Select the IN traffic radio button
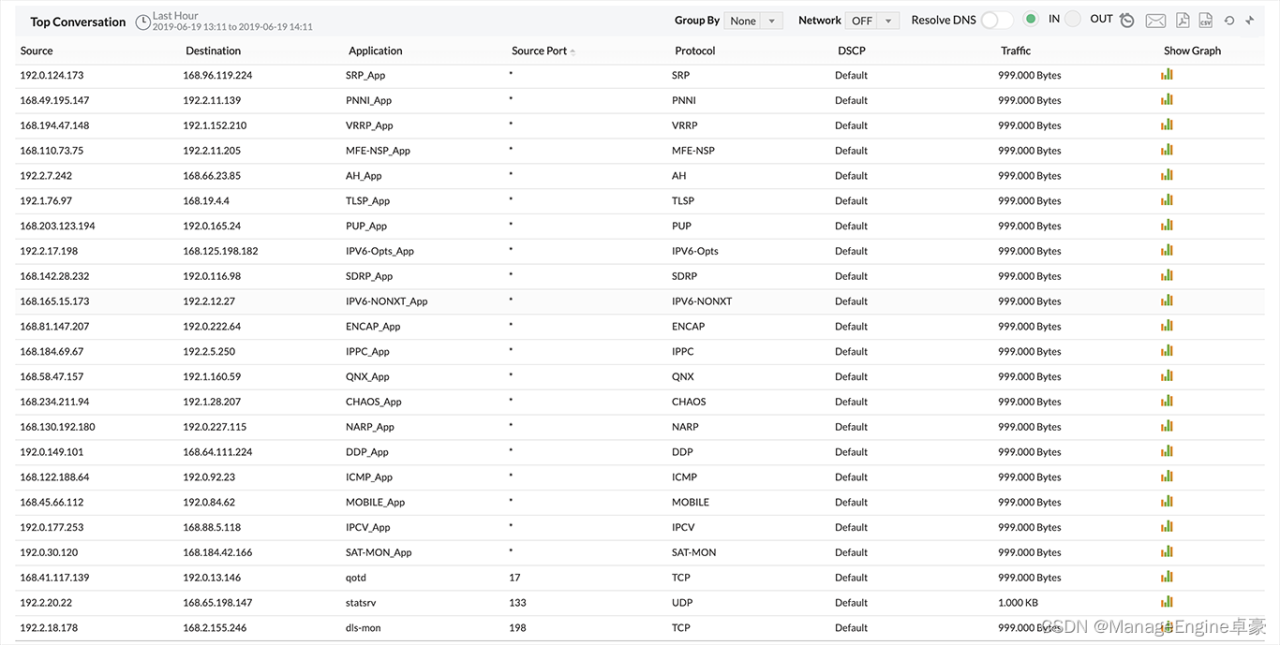Screen dimensions: 1280x645 [x=1031, y=19]
